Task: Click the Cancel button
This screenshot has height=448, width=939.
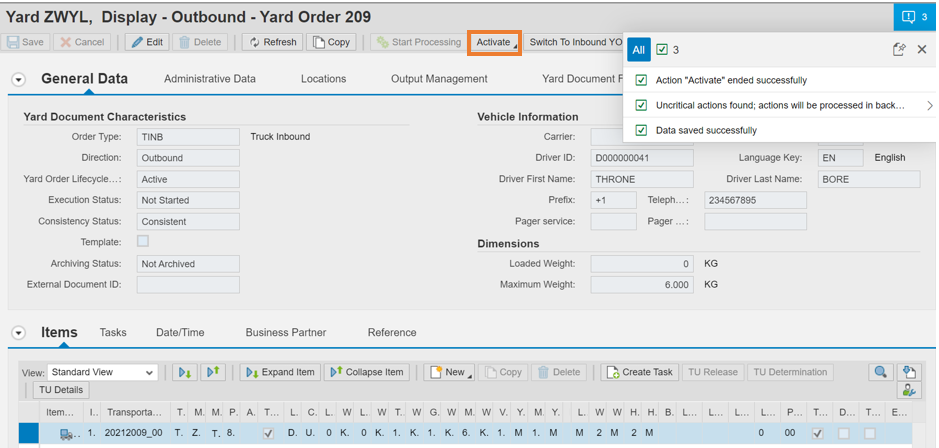Action: (x=82, y=42)
